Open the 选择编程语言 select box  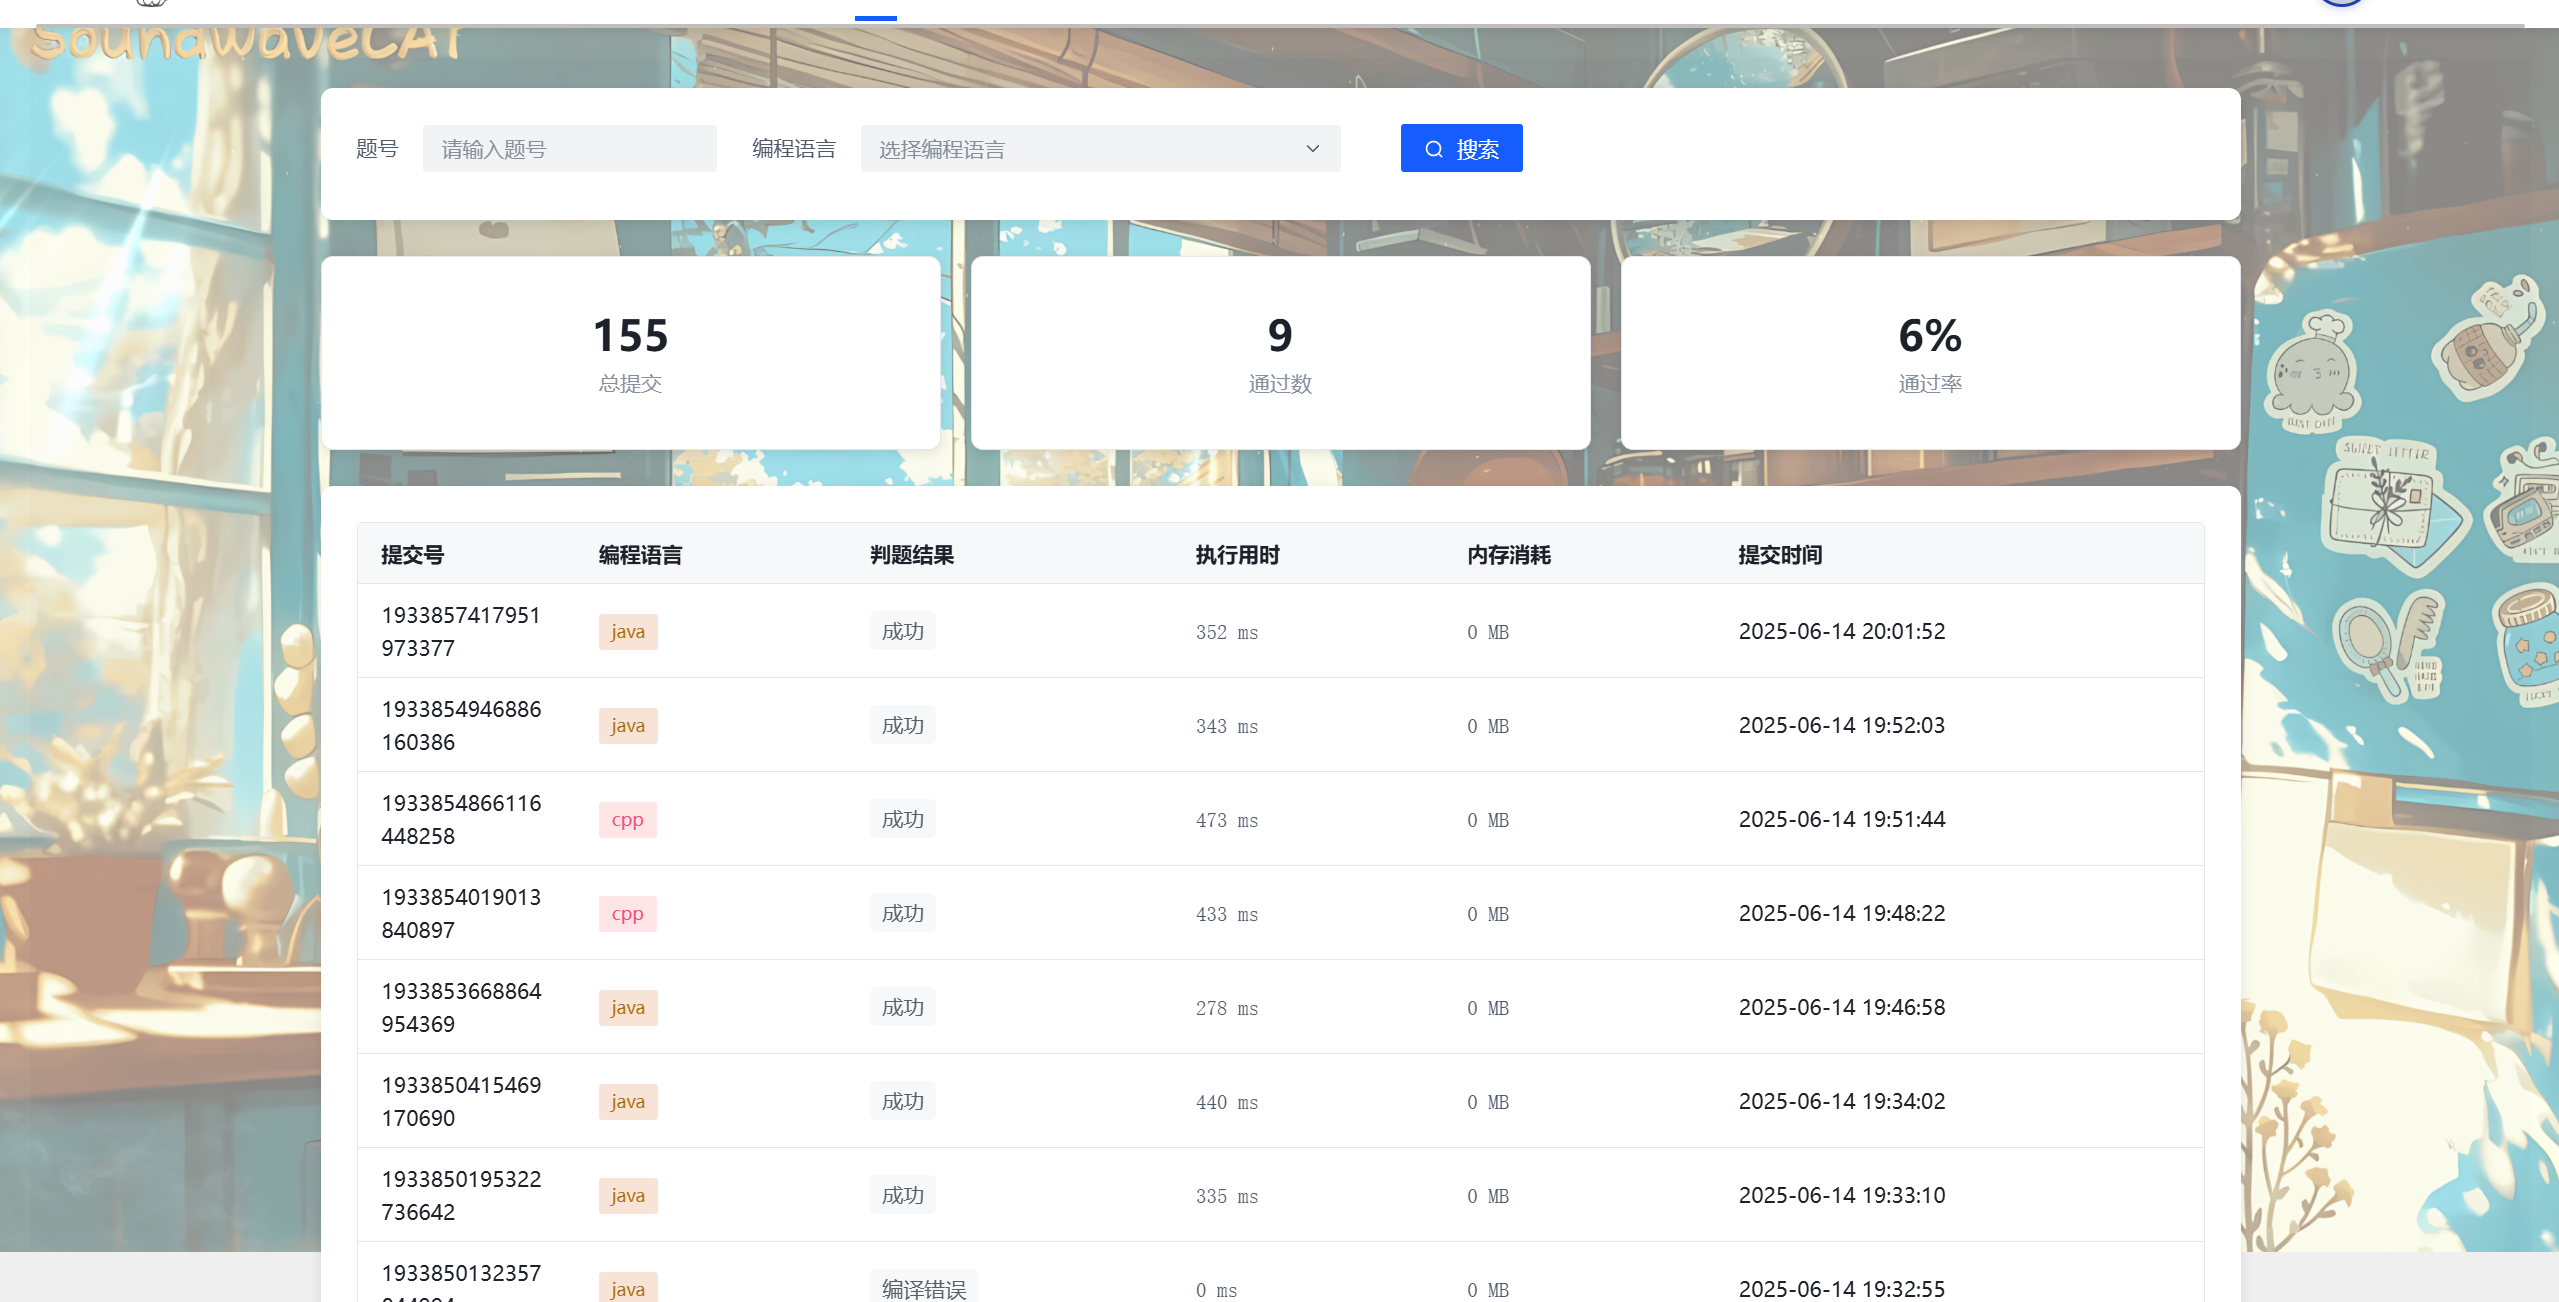tap(1098, 149)
